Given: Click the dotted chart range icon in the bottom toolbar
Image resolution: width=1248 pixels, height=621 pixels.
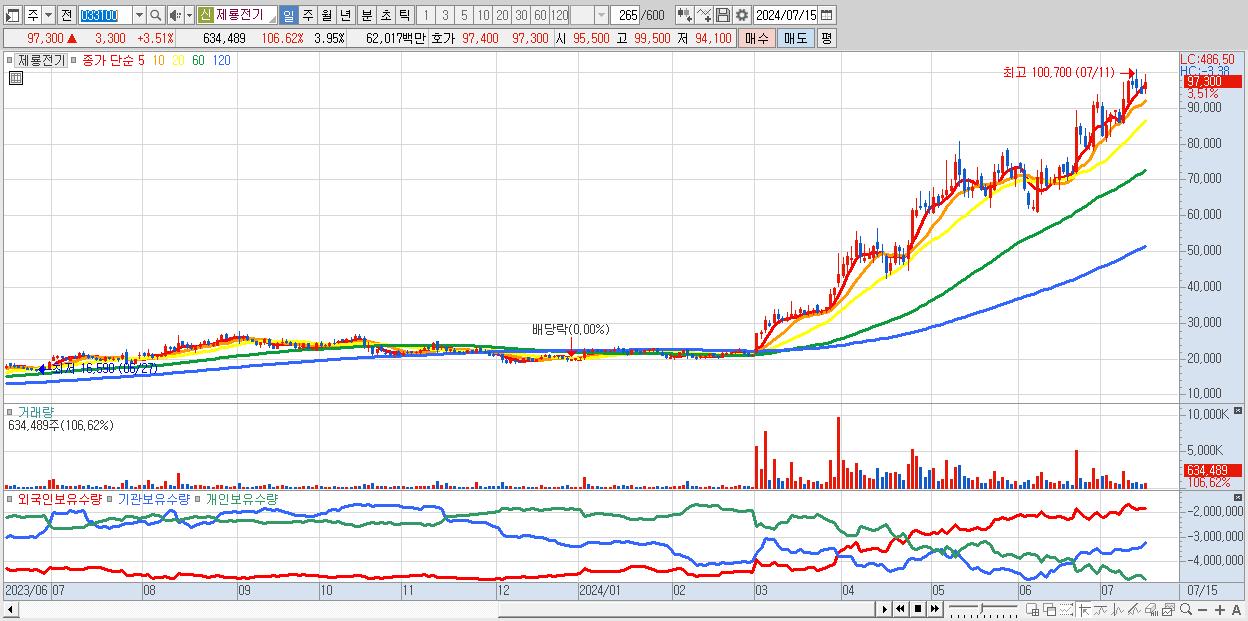Looking at the screenshot, I should [x=1066, y=610].
